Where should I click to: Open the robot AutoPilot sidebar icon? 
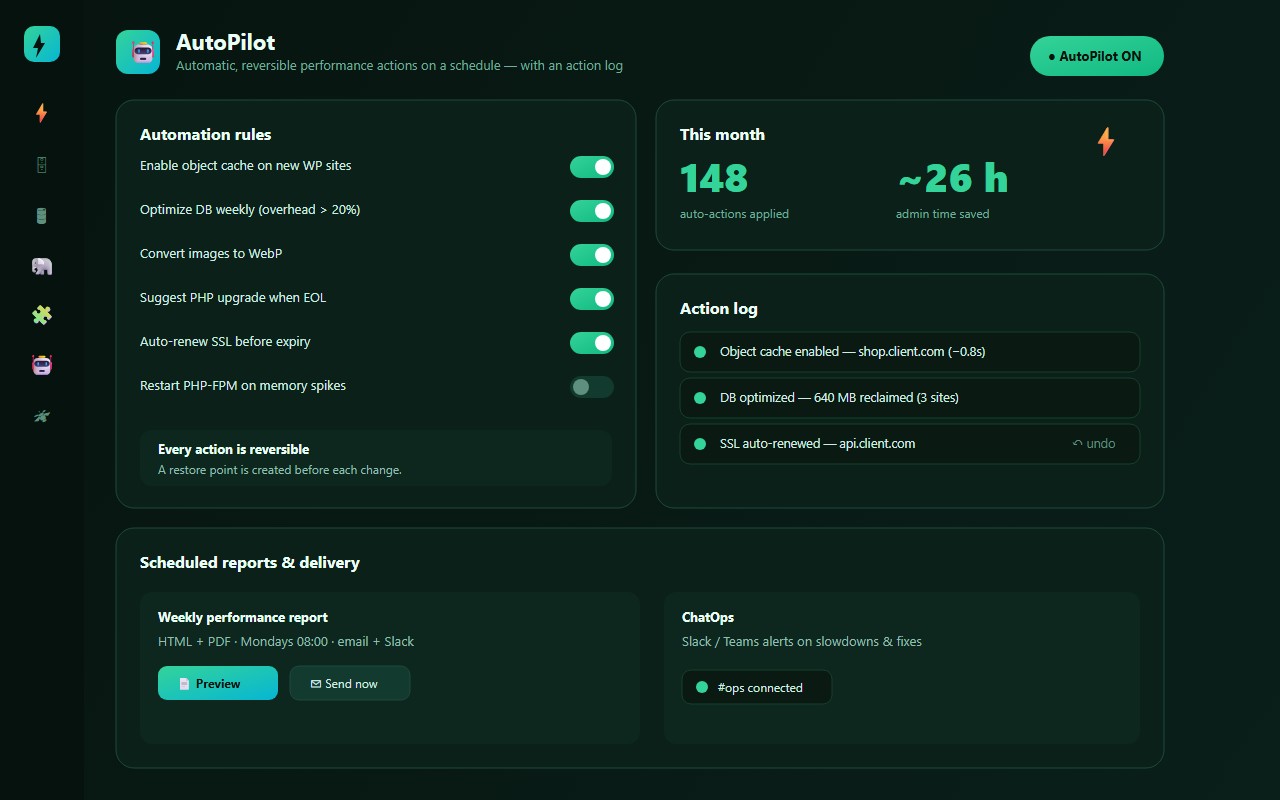click(x=42, y=365)
